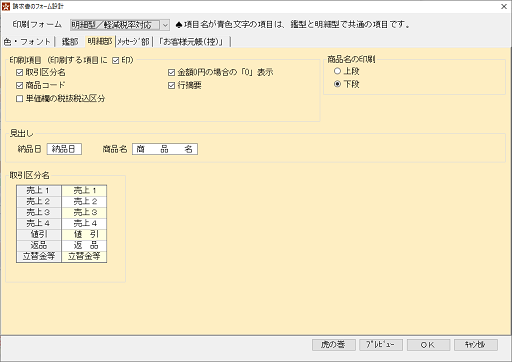Edit the 売上３ name cell
The width and height of the screenshot is (512, 362).
pos(84,212)
